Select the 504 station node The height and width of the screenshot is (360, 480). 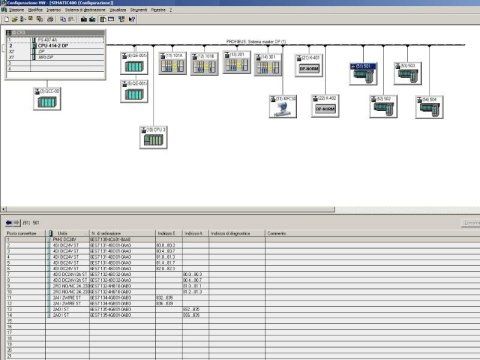(429, 107)
